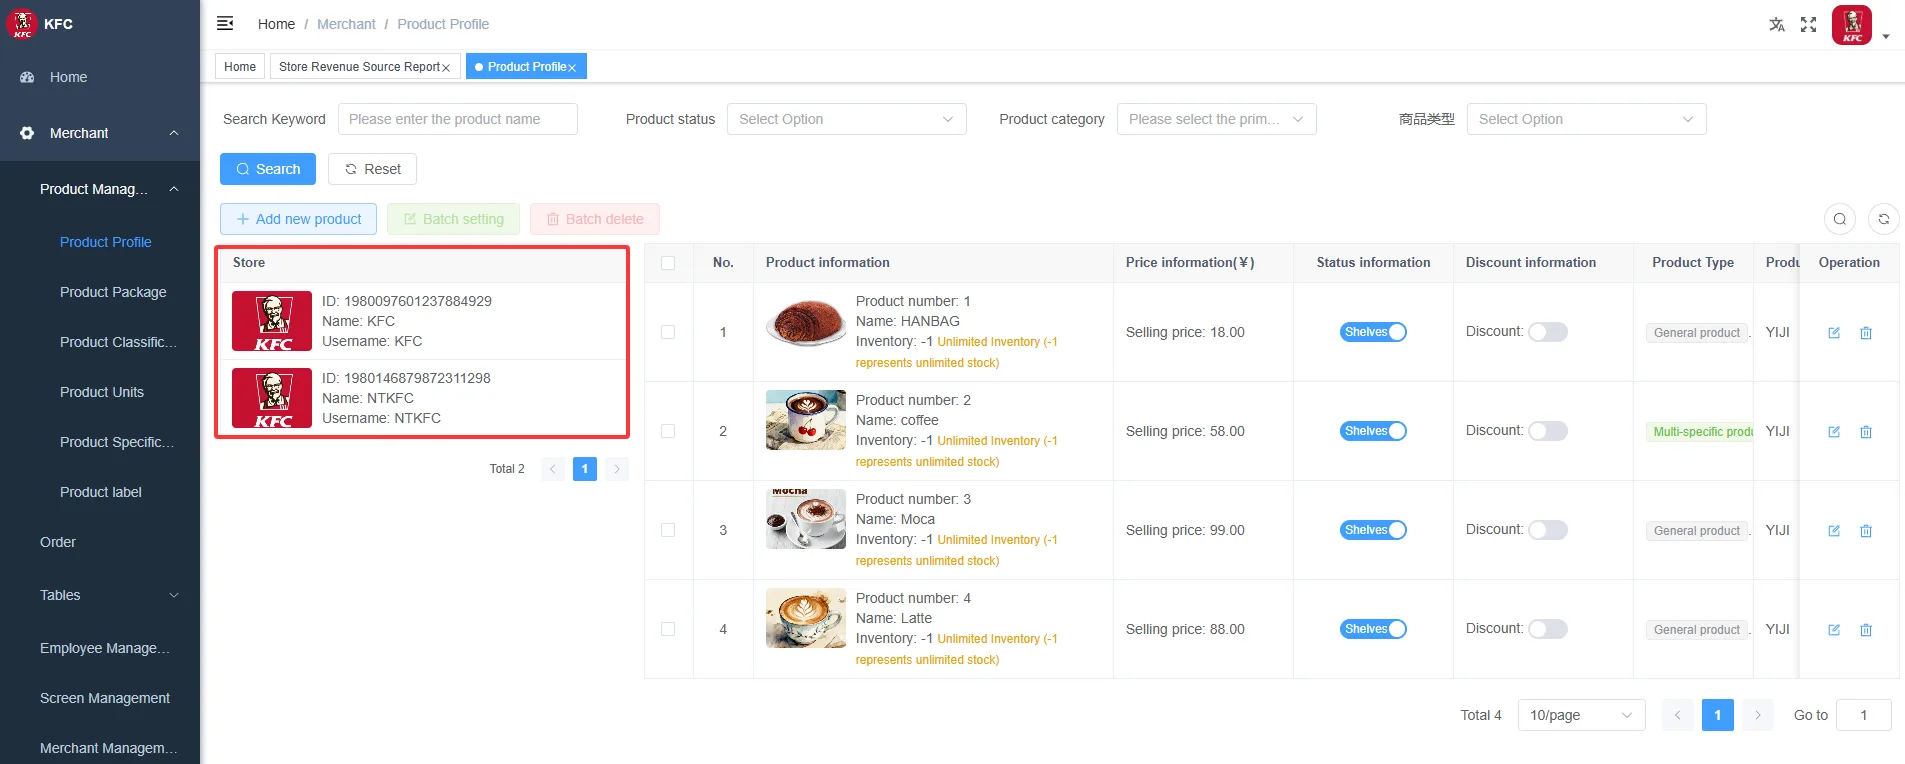1905x764 pixels.
Task: Click the round search icon above table
Action: pos(1840,219)
